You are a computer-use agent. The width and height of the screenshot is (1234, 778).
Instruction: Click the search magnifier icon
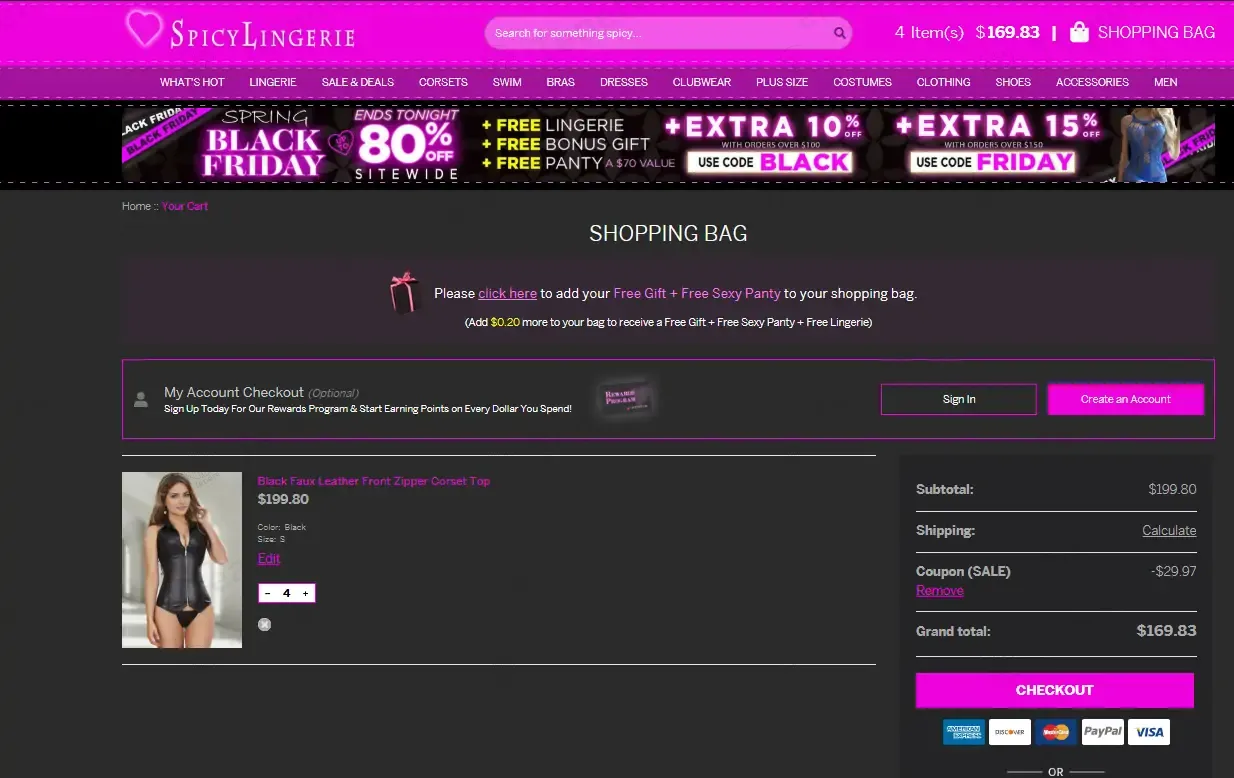click(839, 33)
